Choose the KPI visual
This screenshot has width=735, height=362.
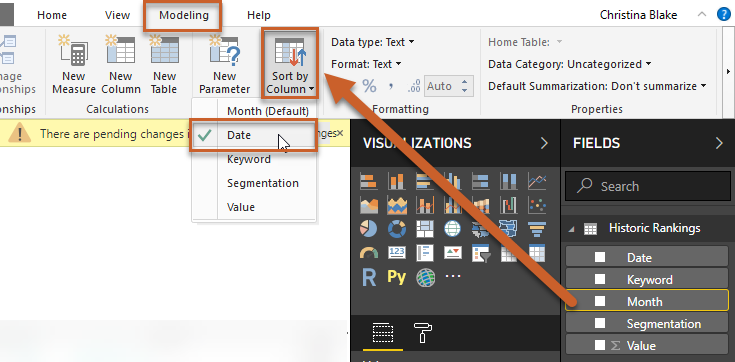[x=452, y=253]
